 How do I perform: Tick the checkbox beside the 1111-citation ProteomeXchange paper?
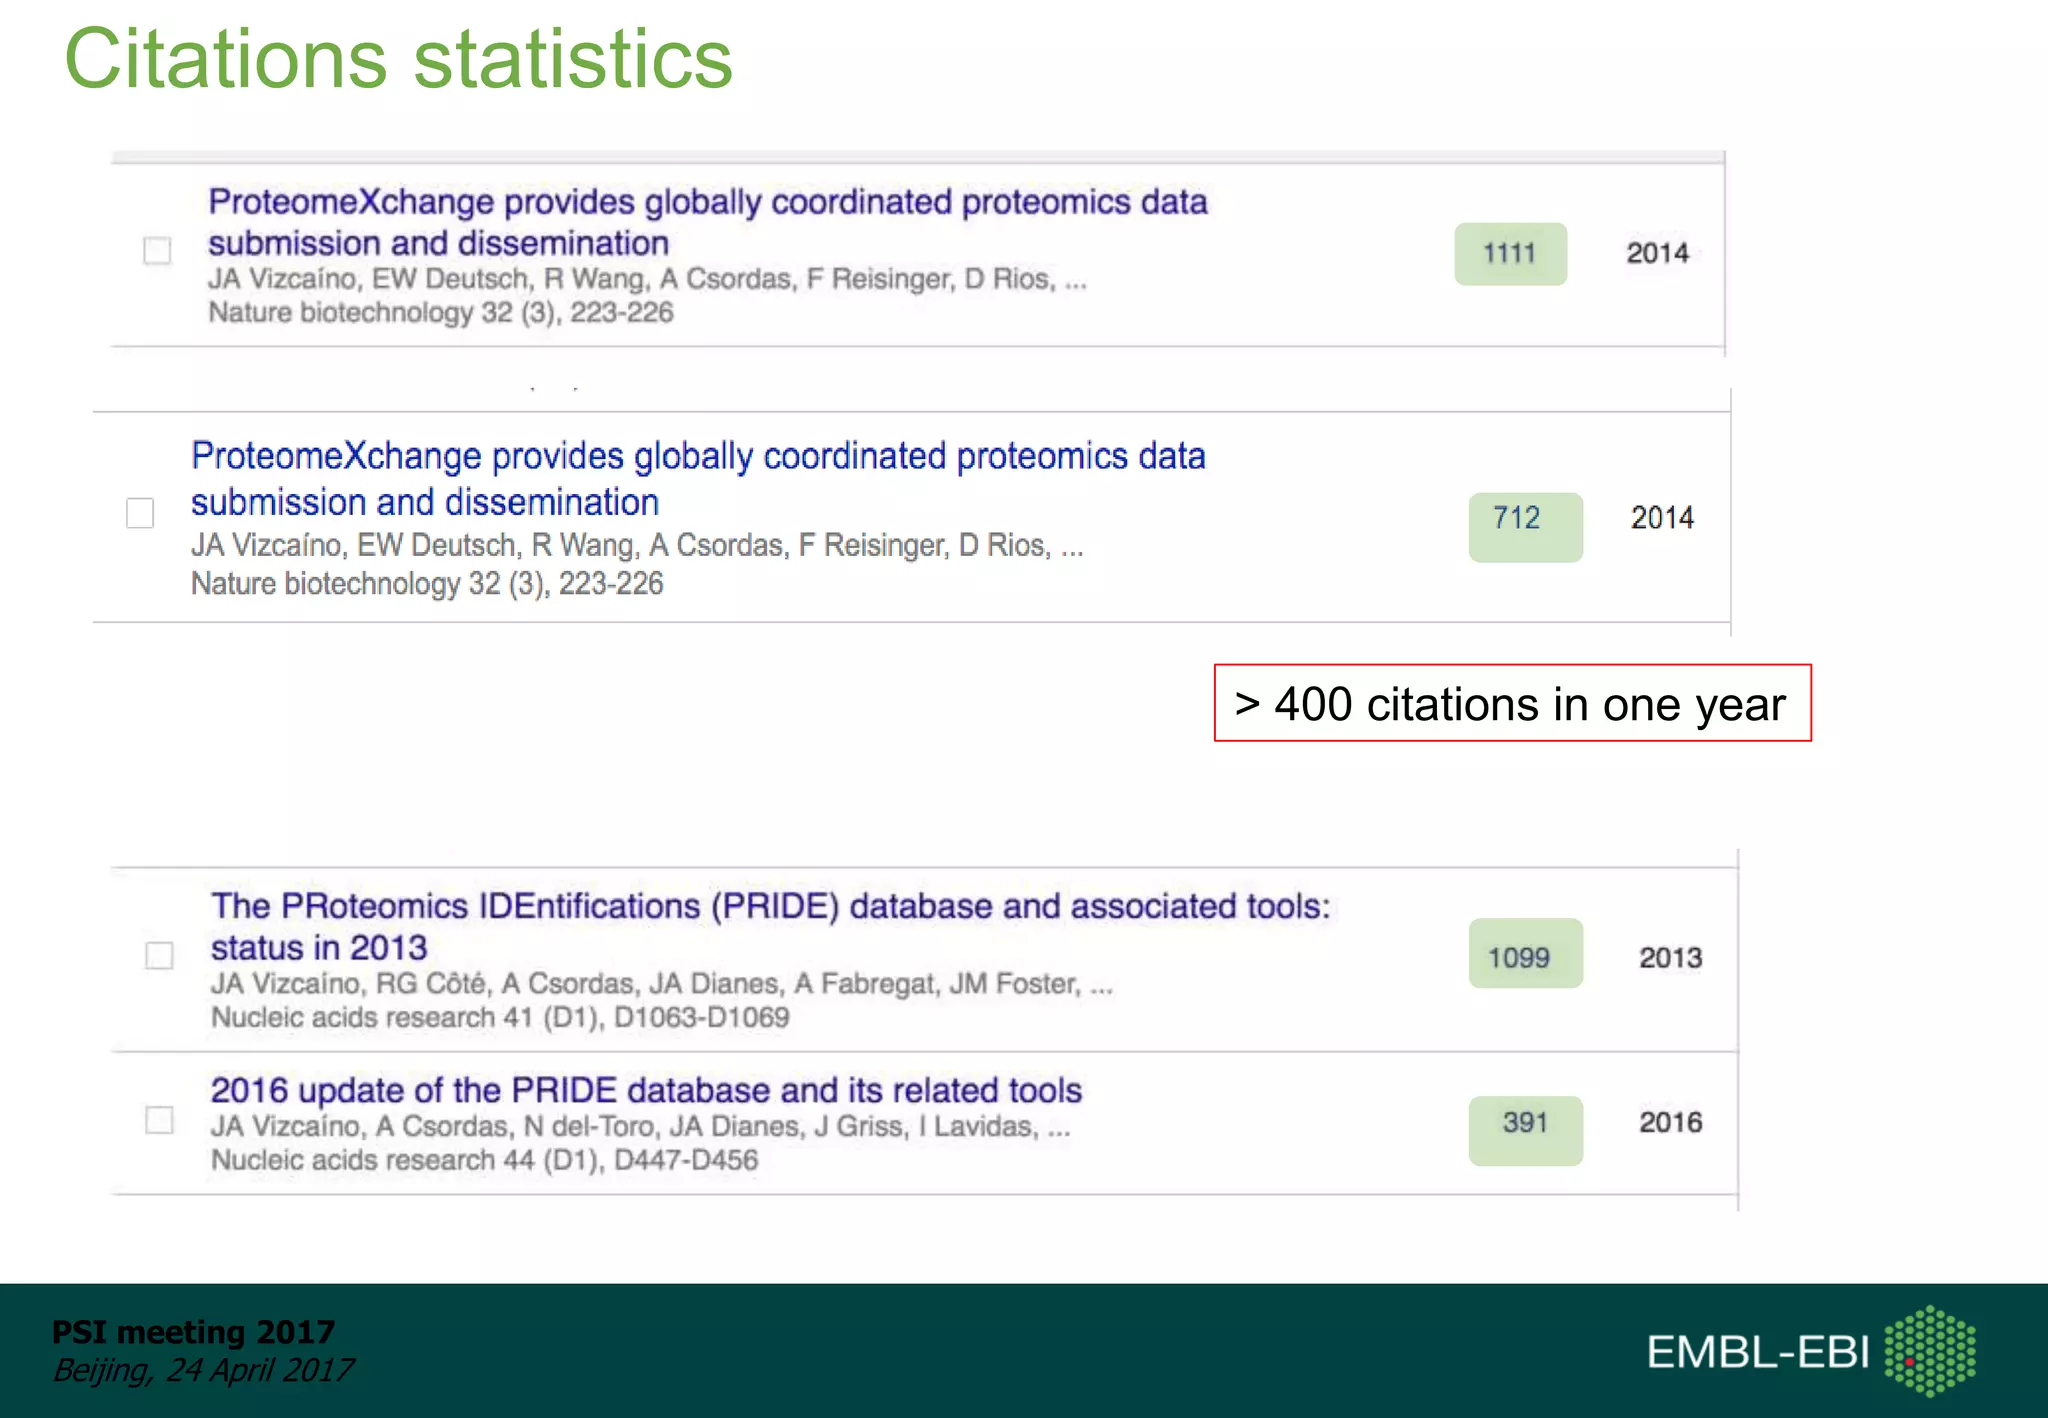[157, 250]
